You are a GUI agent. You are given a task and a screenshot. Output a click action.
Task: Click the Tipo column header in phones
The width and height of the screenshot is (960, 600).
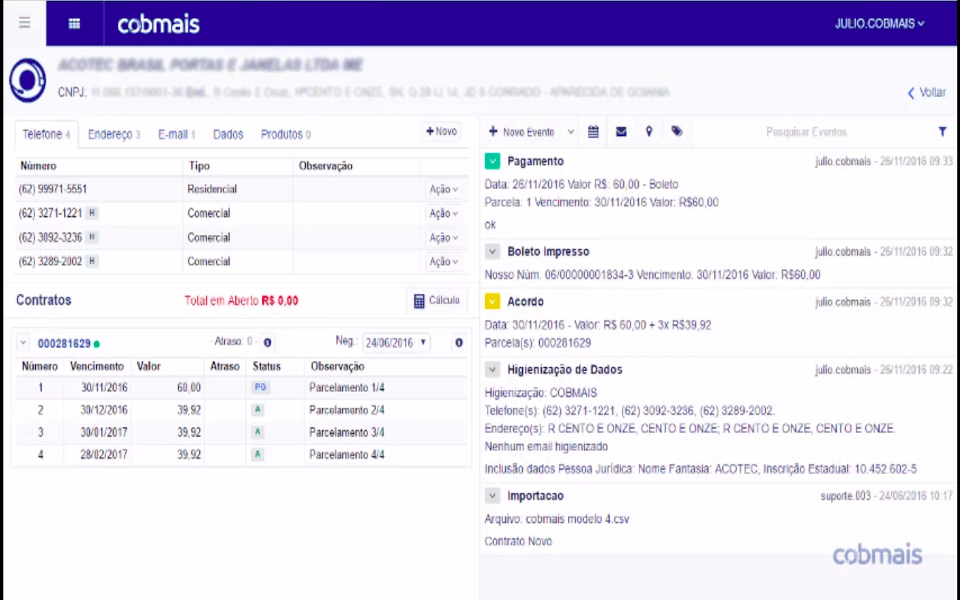(x=199, y=166)
